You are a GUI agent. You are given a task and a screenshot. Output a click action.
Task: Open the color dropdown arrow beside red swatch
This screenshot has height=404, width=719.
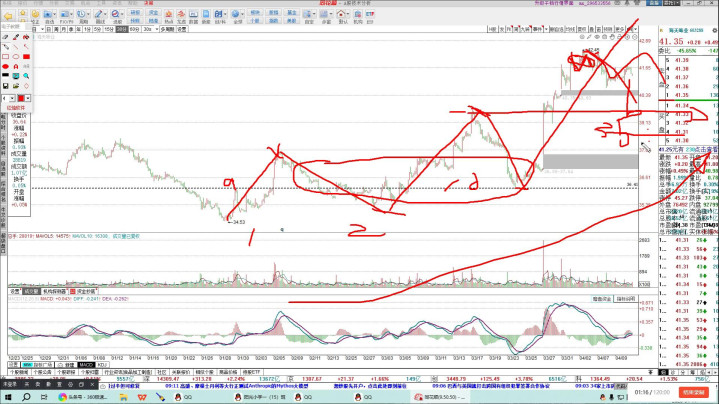28,98
